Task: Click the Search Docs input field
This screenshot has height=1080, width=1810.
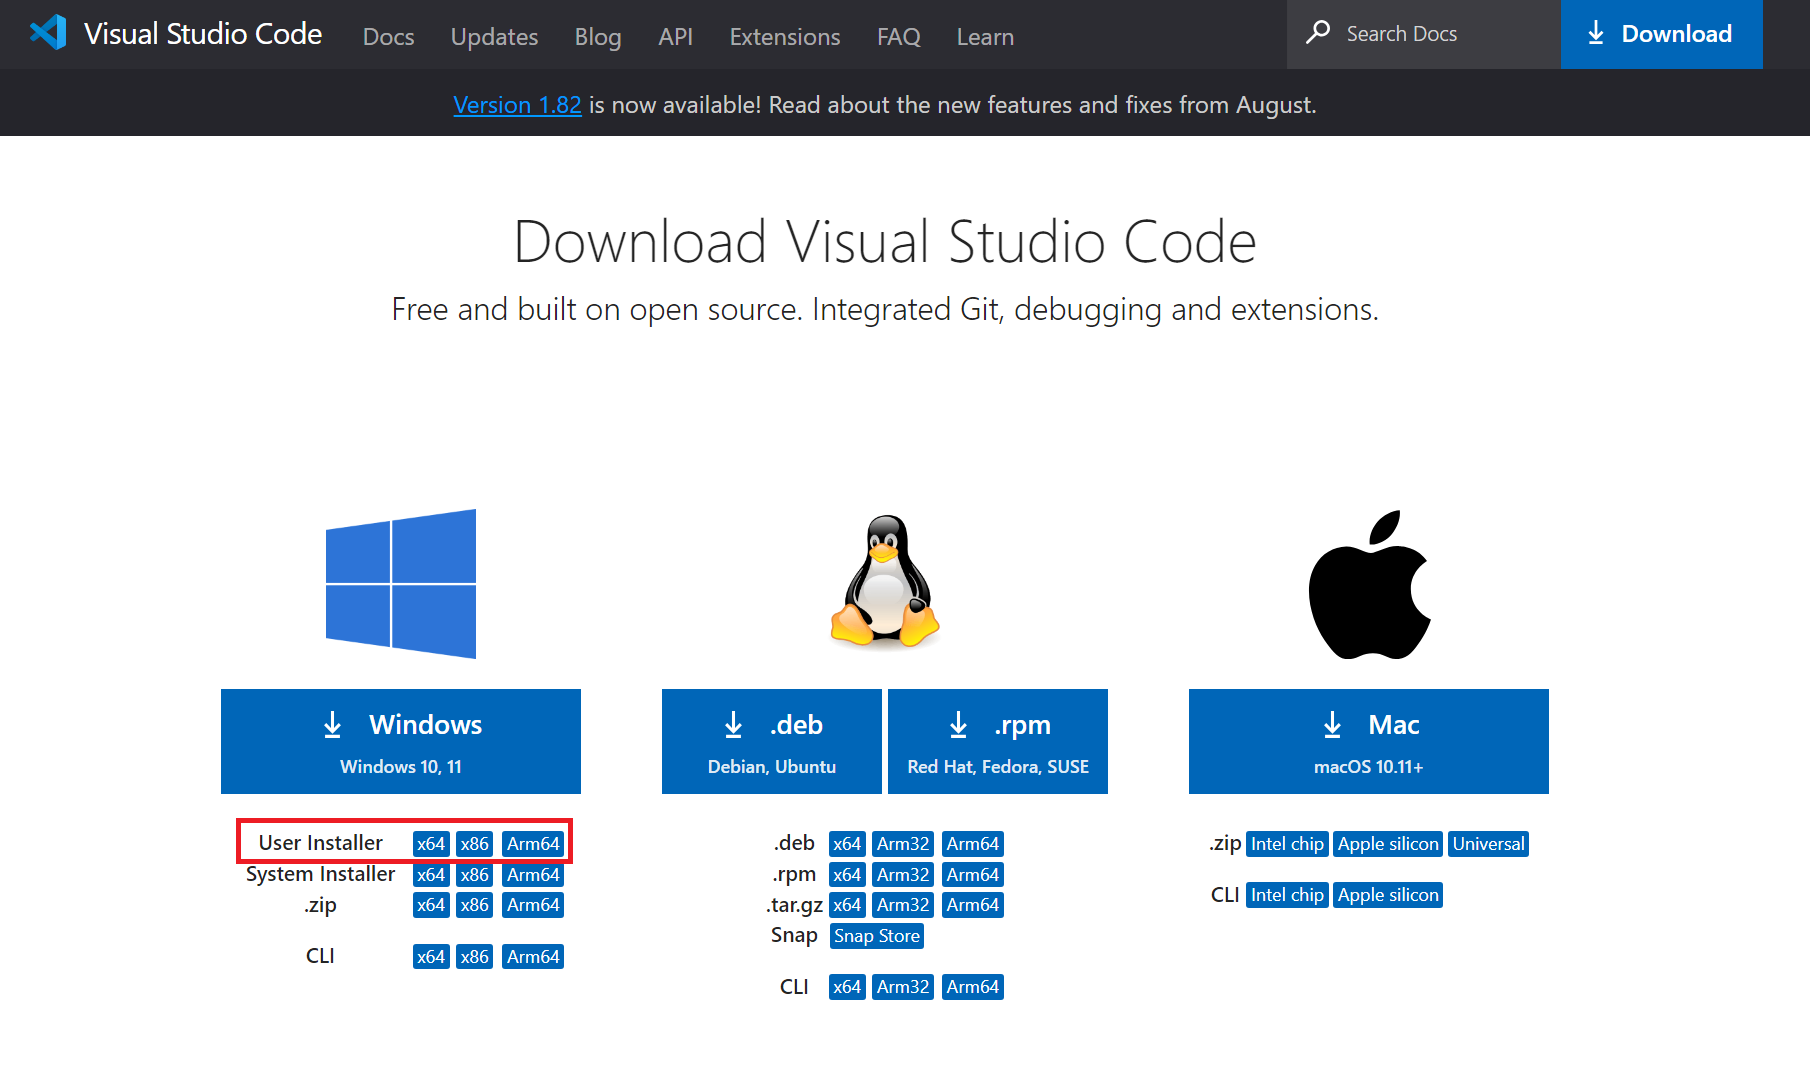Action: tap(1424, 34)
